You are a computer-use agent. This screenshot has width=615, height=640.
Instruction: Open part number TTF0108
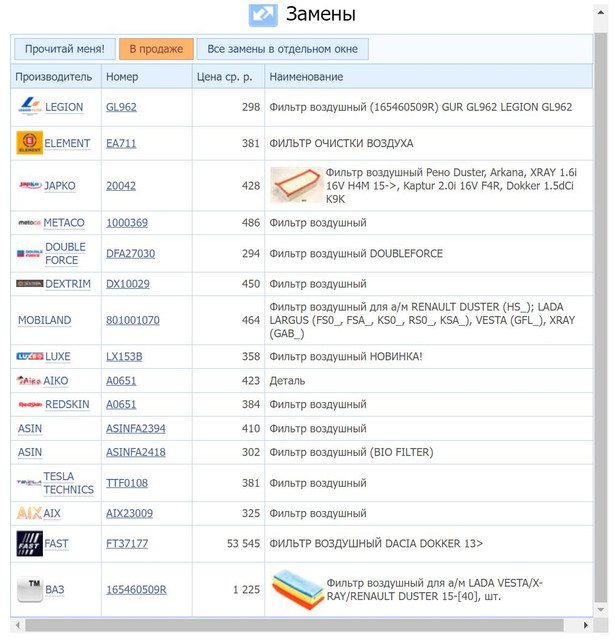pyautogui.click(x=127, y=483)
